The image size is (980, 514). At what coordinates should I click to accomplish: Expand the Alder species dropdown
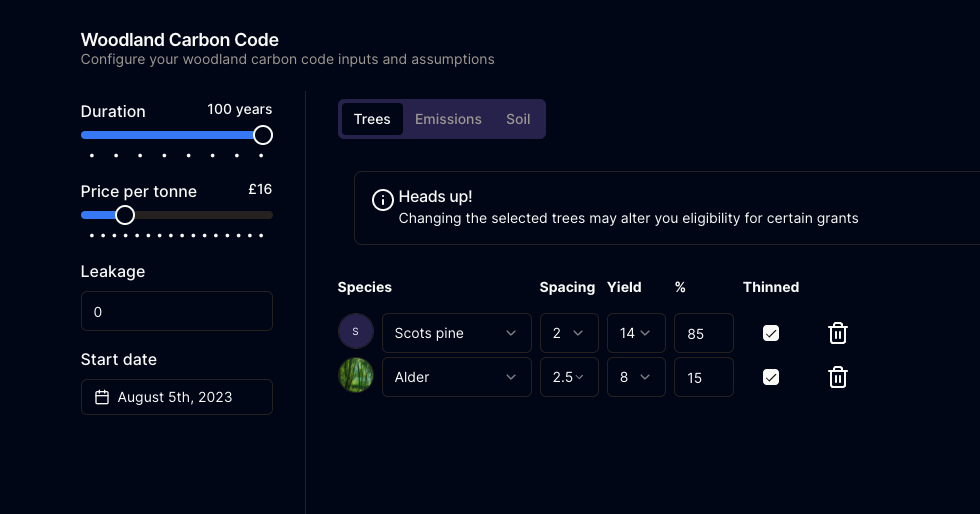pyautogui.click(x=457, y=377)
